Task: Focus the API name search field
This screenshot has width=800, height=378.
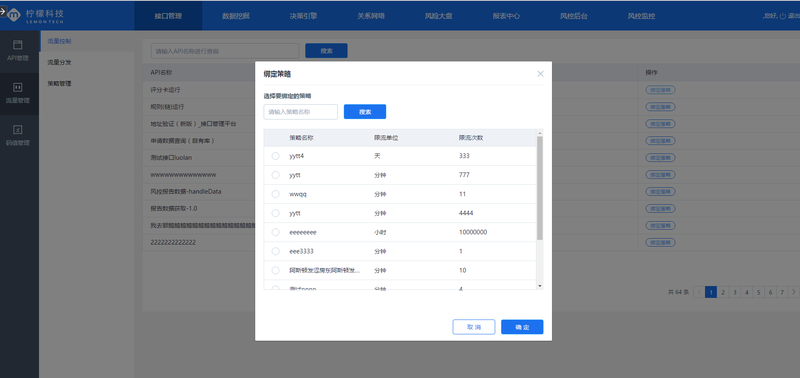Action: pyautogui.click(x=225, y=51)
